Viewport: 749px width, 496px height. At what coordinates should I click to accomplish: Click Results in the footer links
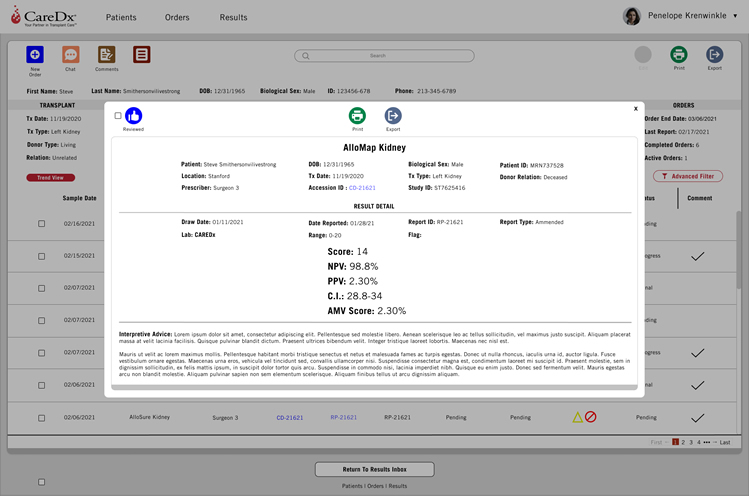coord(398,486)
